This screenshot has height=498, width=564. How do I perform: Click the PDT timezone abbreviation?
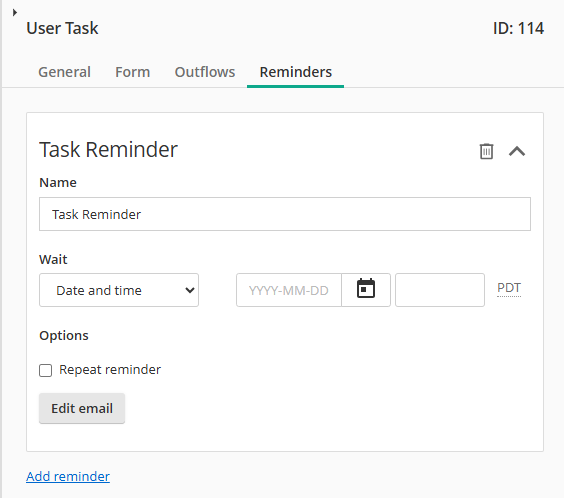click(509, 288)
